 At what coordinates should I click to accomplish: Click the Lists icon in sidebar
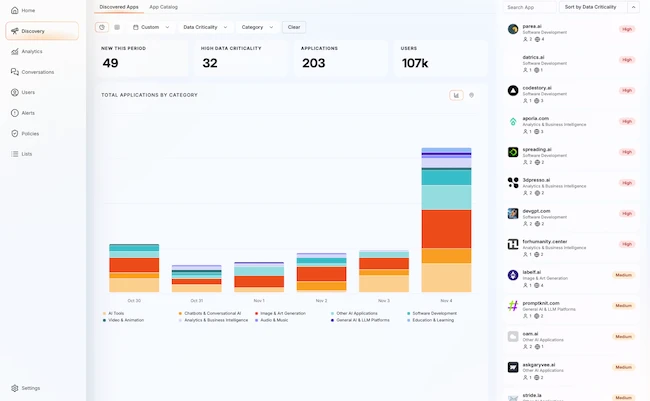point(15,154)
